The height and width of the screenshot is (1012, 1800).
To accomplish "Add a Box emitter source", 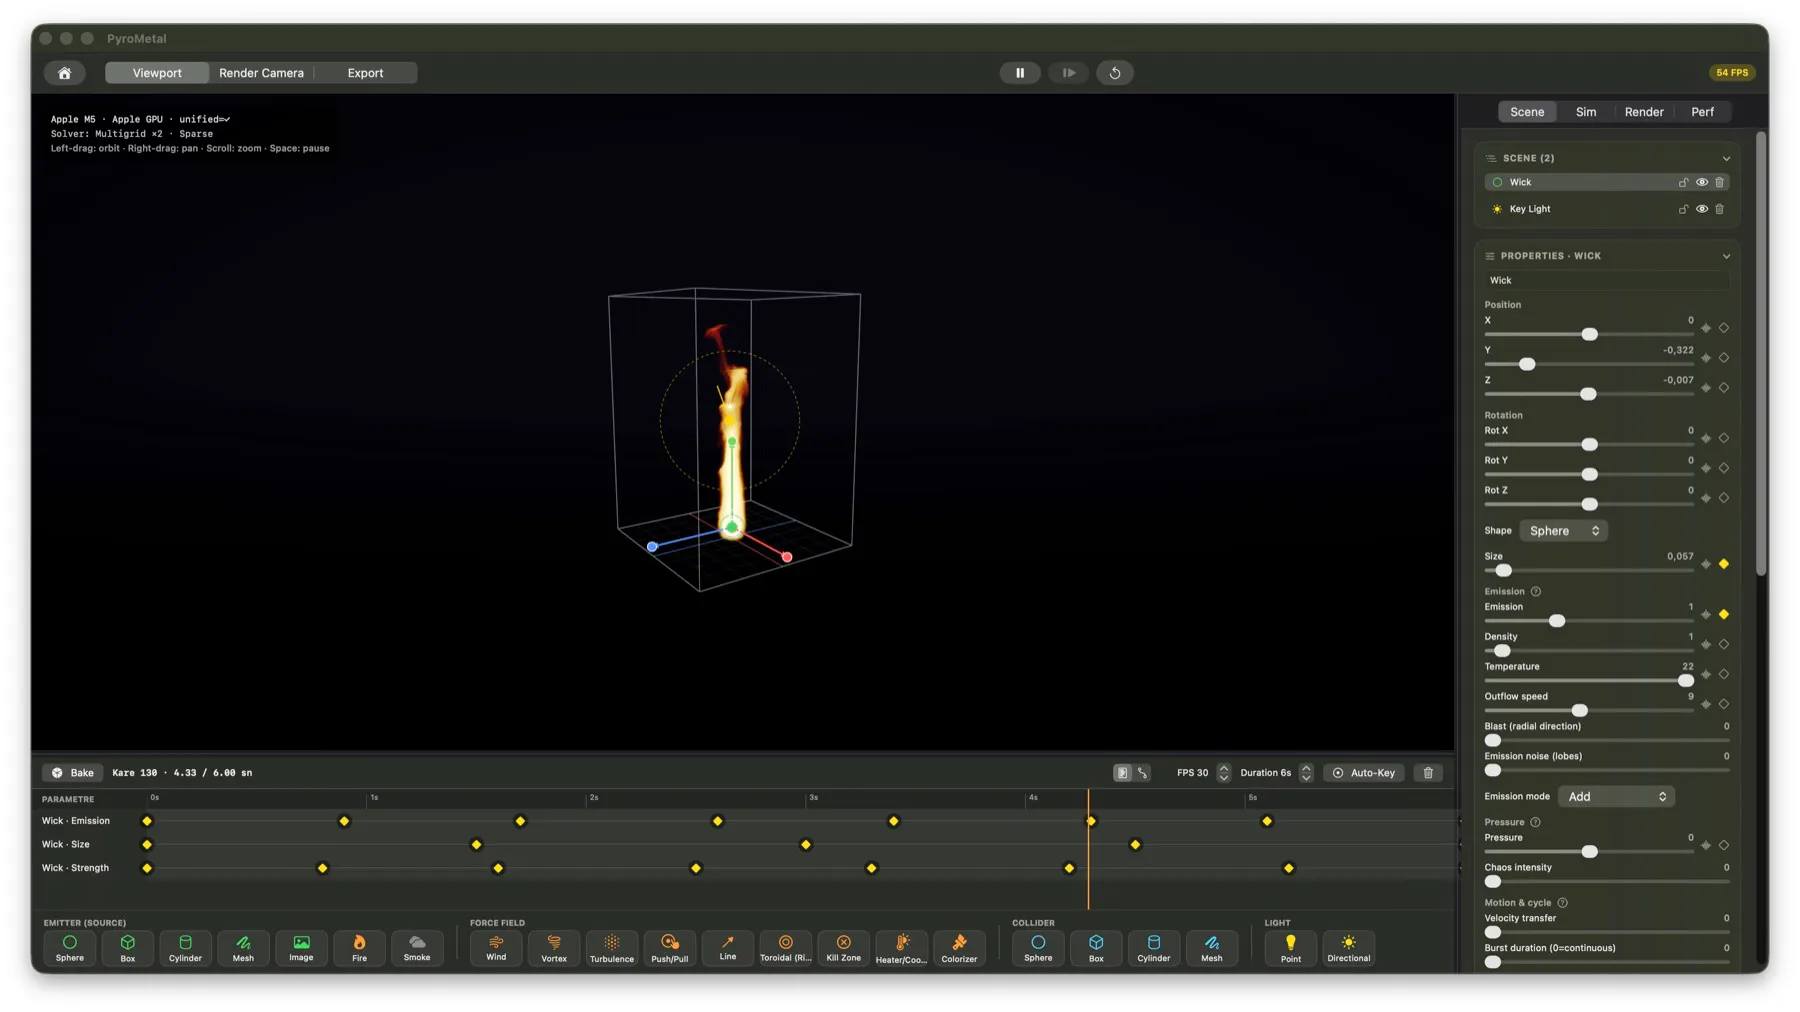I will click(128, 948).
